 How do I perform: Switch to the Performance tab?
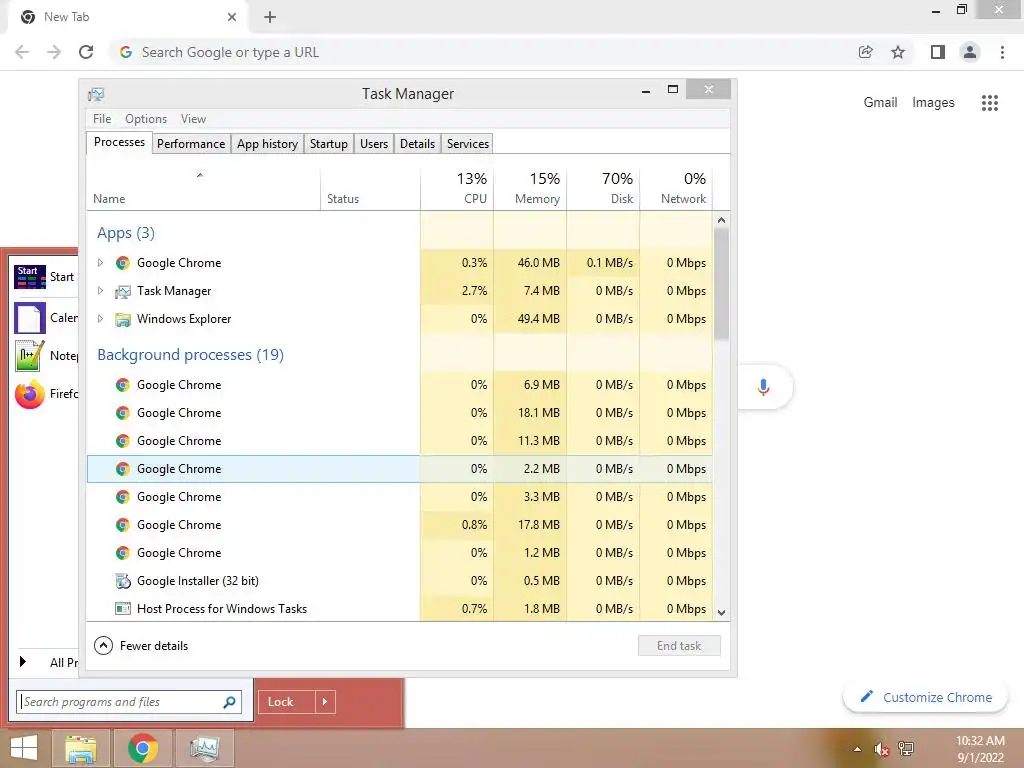[x=191, y=144]
